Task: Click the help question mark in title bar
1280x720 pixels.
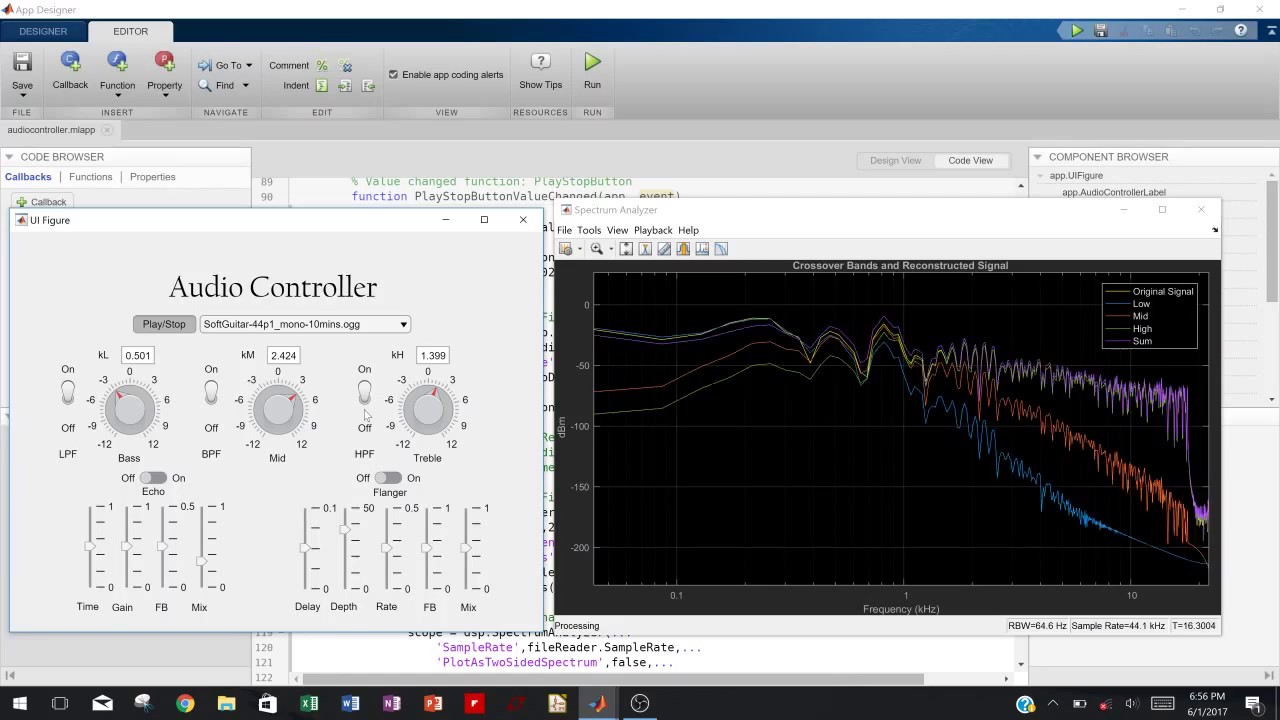Action: 1241,31
